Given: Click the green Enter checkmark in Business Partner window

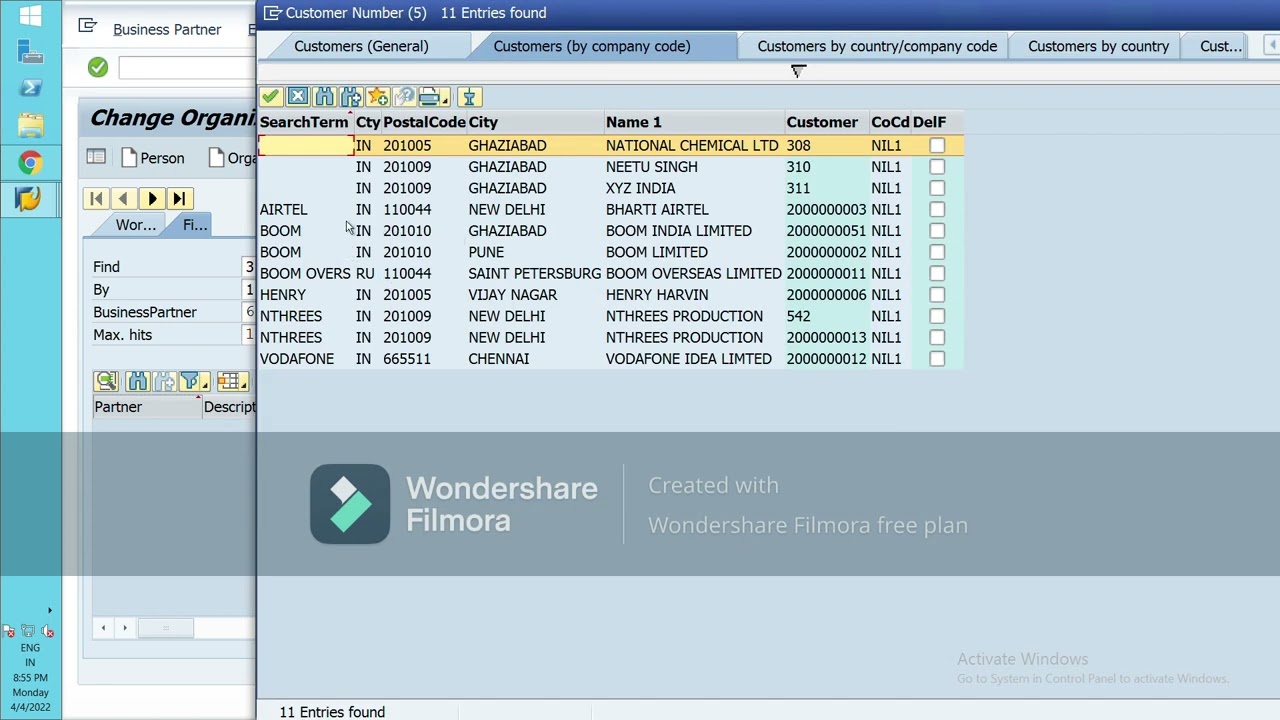Looking at the screenshot, I should point(98,67).
